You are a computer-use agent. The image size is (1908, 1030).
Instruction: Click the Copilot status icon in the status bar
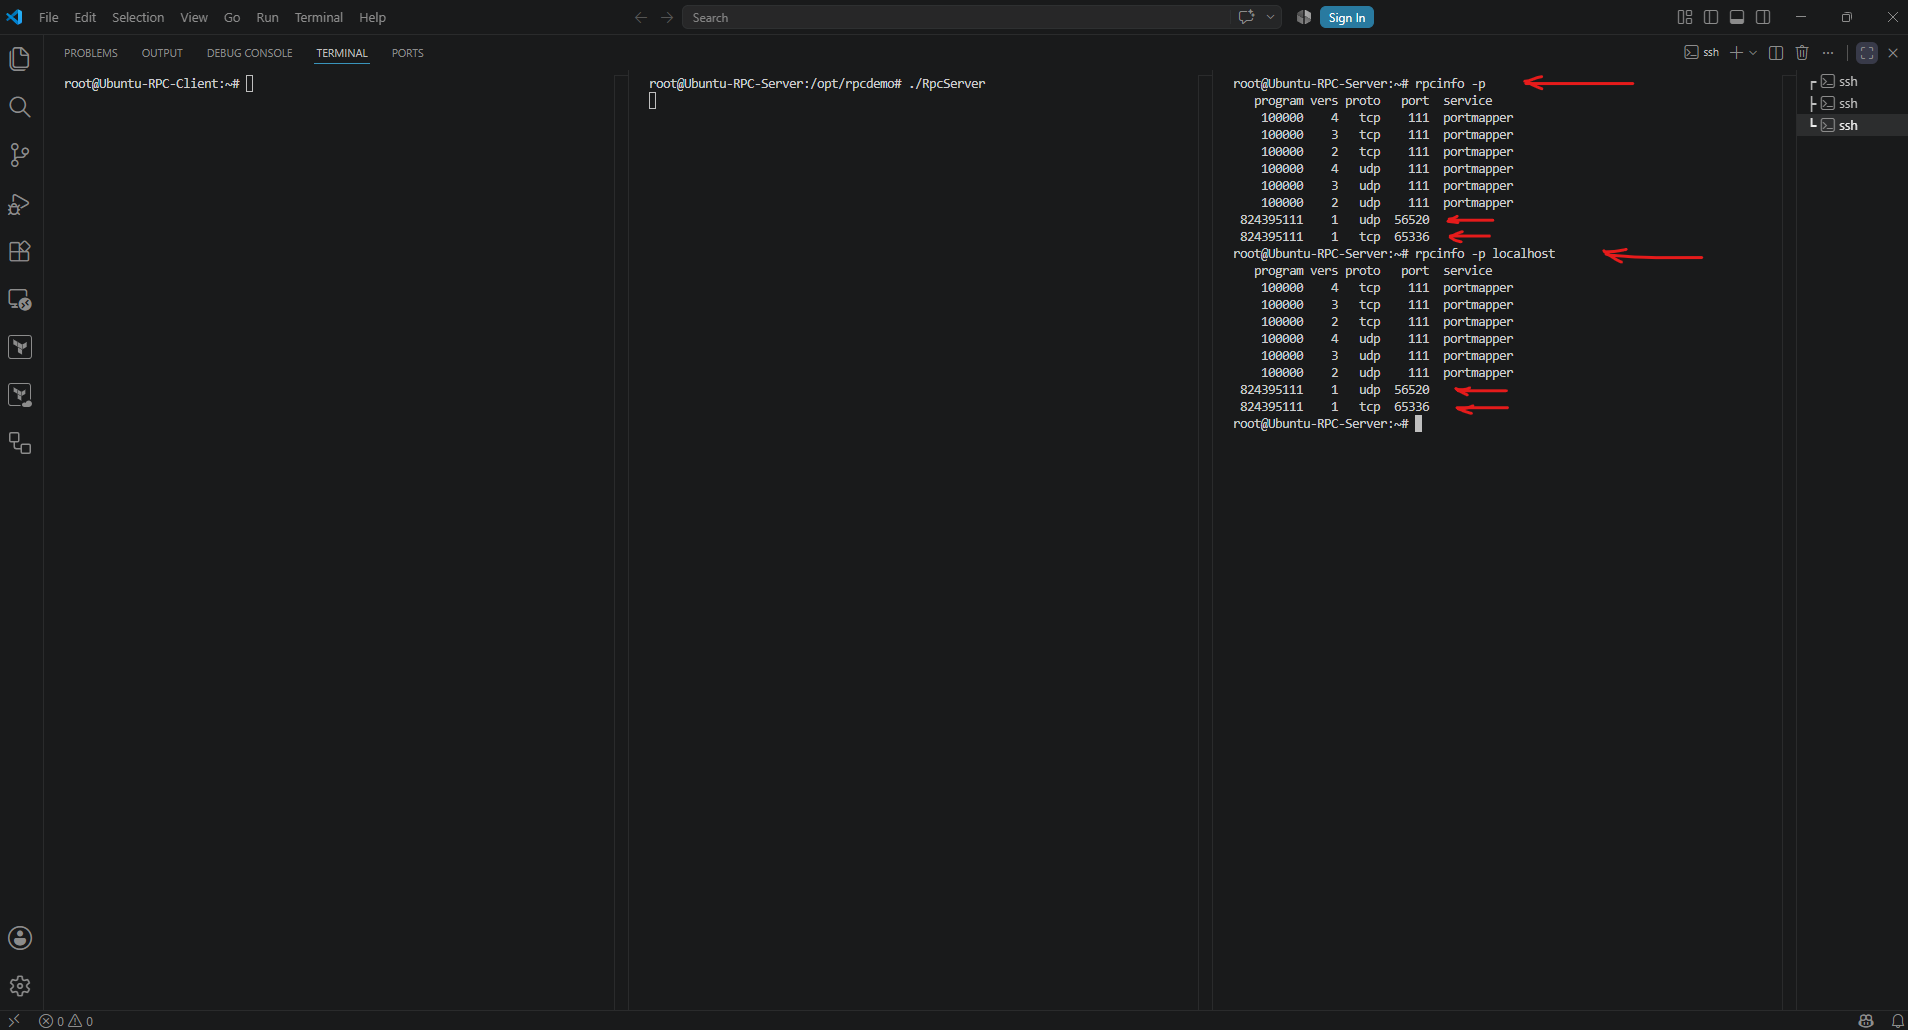tap(1866, 1021)
